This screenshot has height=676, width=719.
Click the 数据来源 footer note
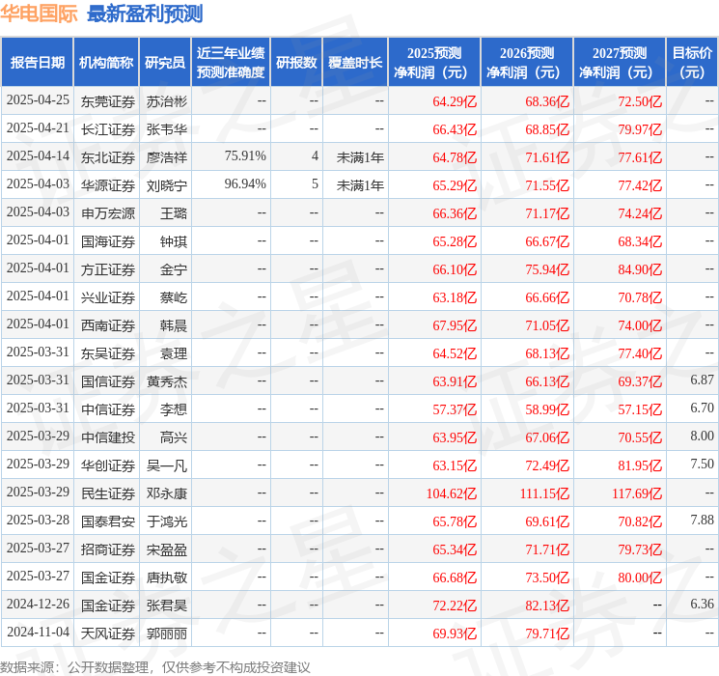155,667
